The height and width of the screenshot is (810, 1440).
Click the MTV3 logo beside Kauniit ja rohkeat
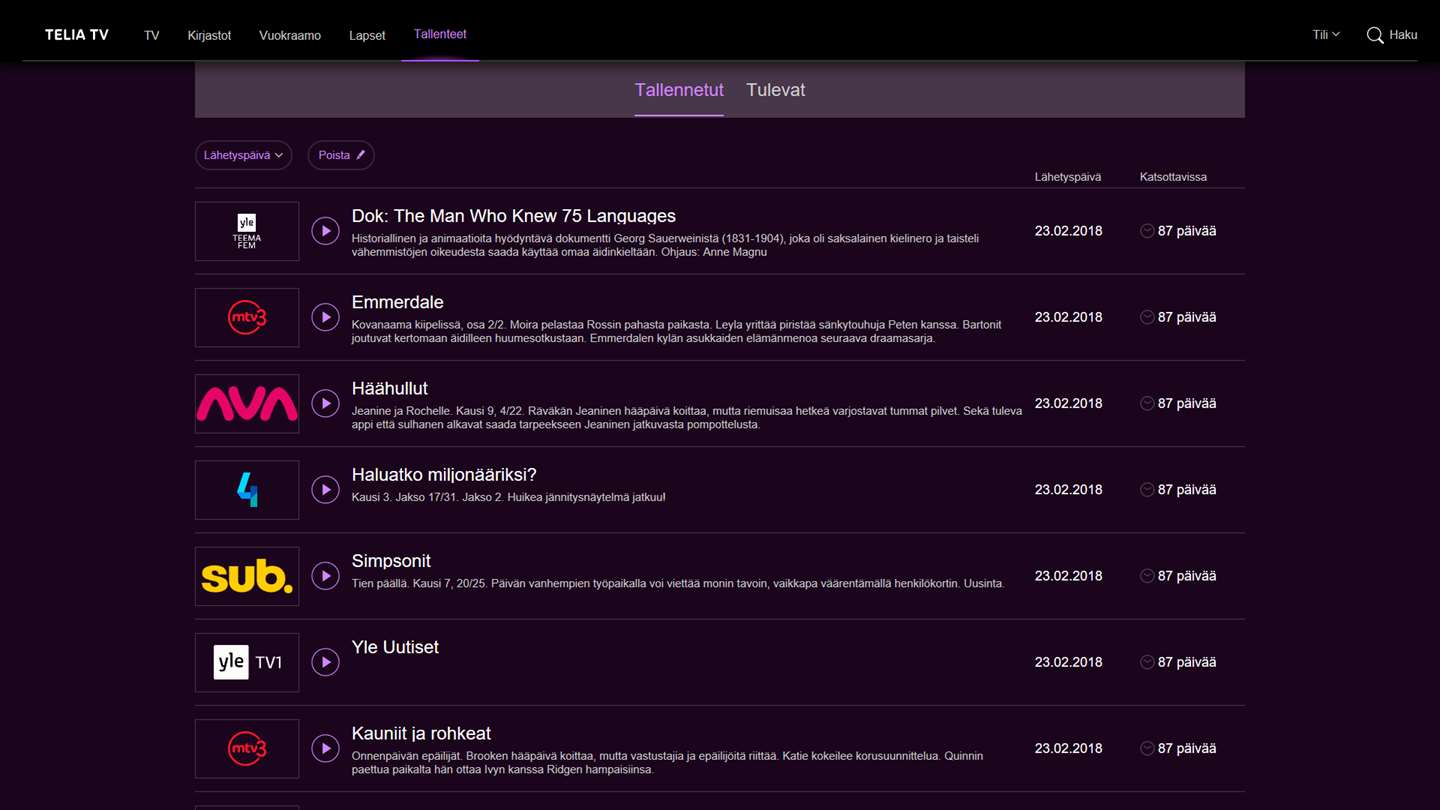(x=247, y=748)
